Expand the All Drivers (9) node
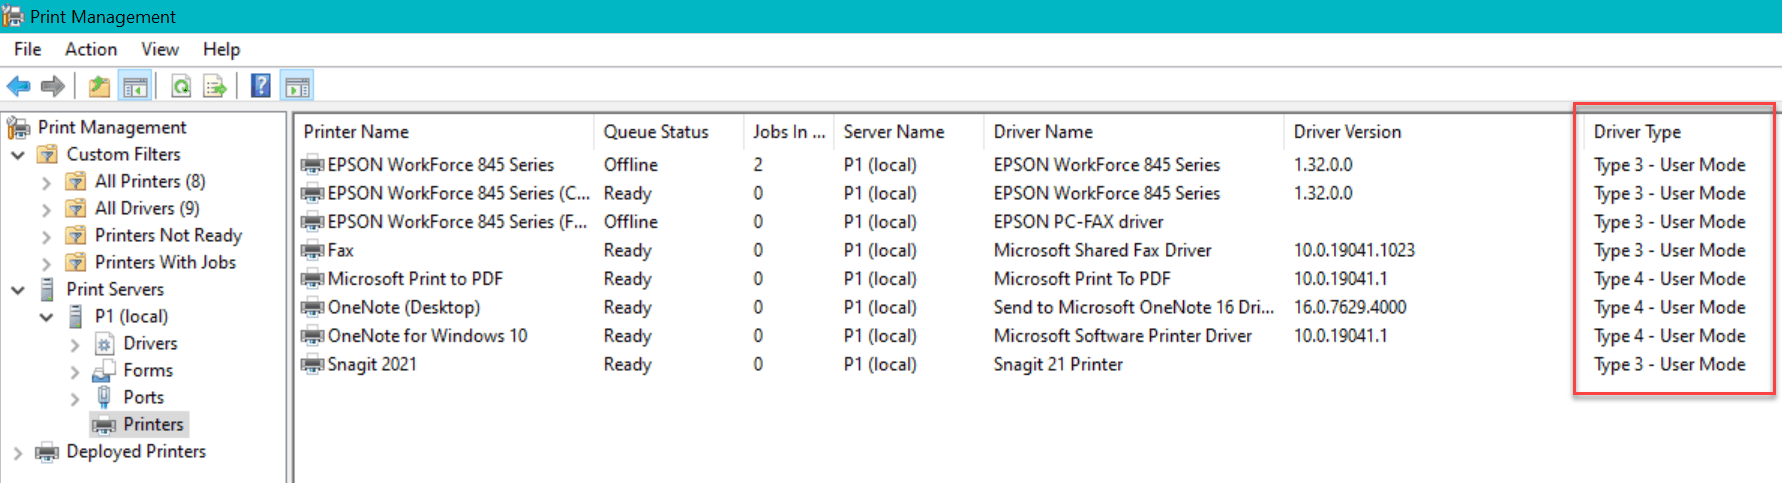This screenshot has height=483, width=1782. pos(46,209)
